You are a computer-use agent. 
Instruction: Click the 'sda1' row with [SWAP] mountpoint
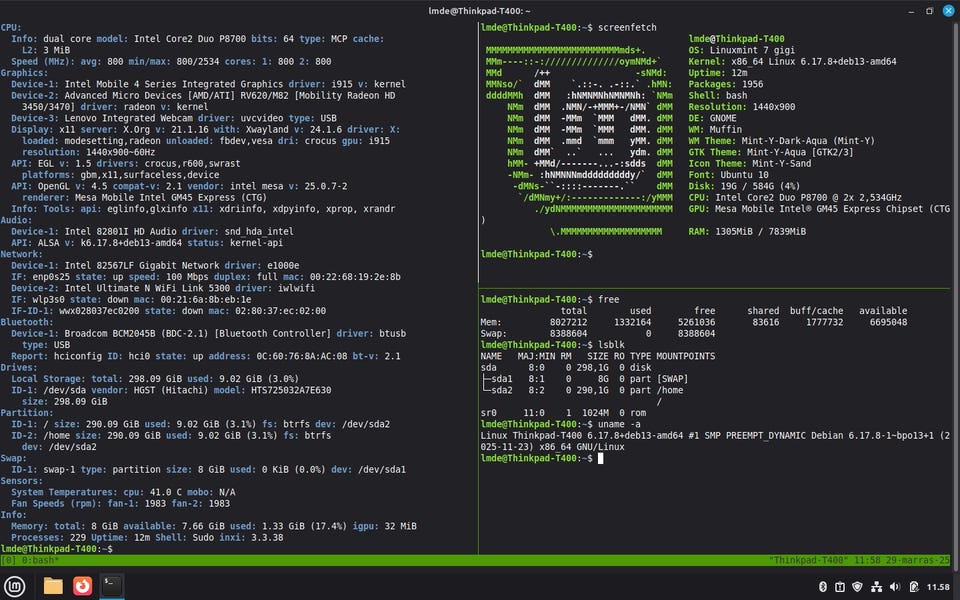pos(585,379)
